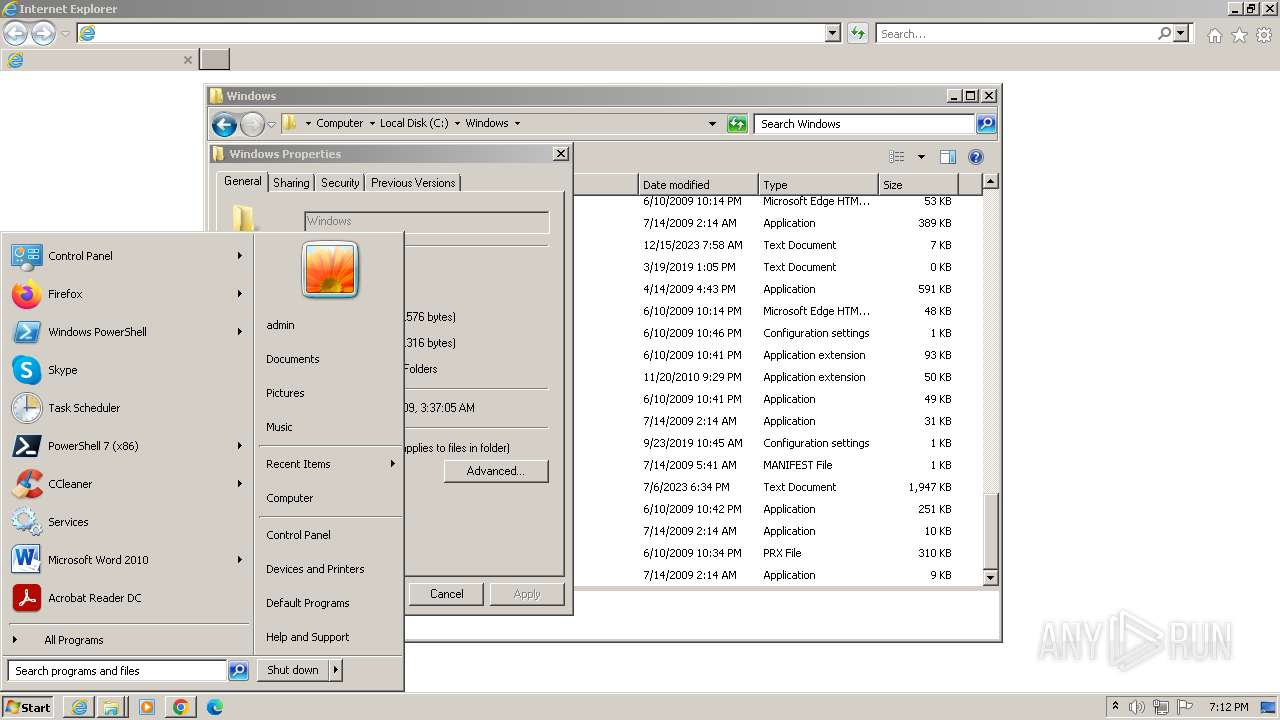This screenshot has height=720, width=1280.
Task: Launch Acrobat Reader DC
Action: 127,598
